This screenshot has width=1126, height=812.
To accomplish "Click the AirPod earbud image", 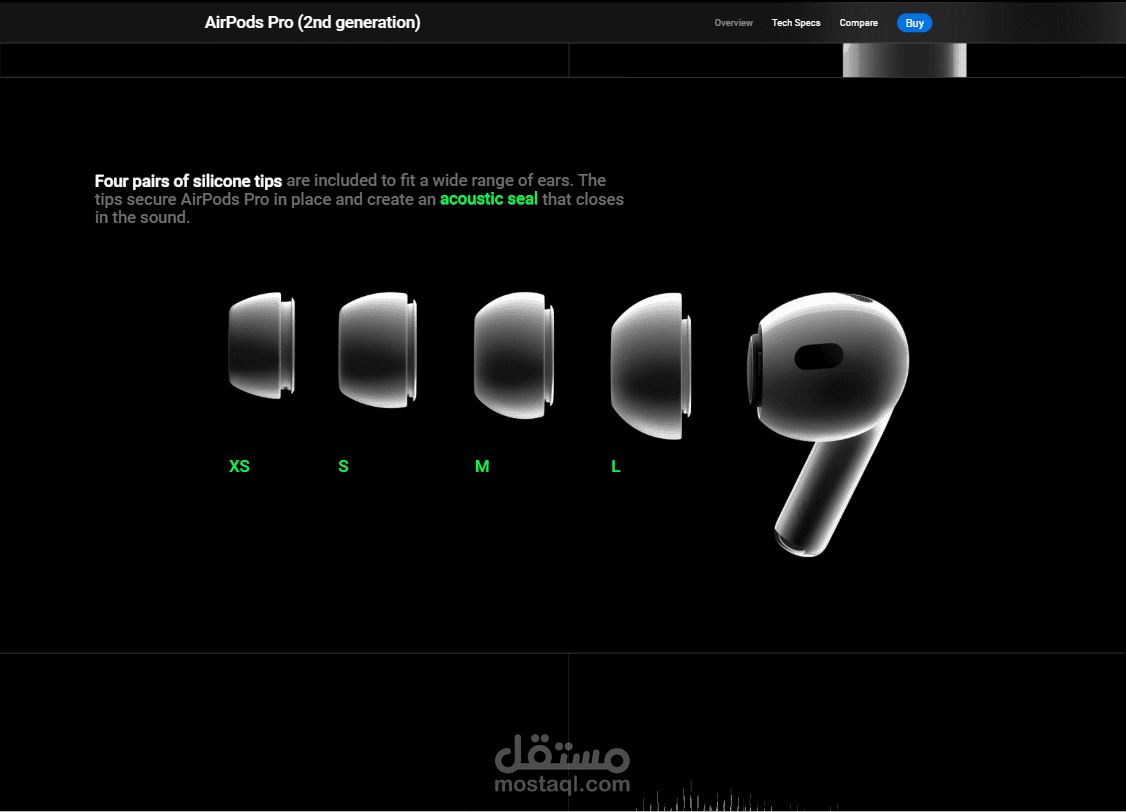I will [827, 424].
